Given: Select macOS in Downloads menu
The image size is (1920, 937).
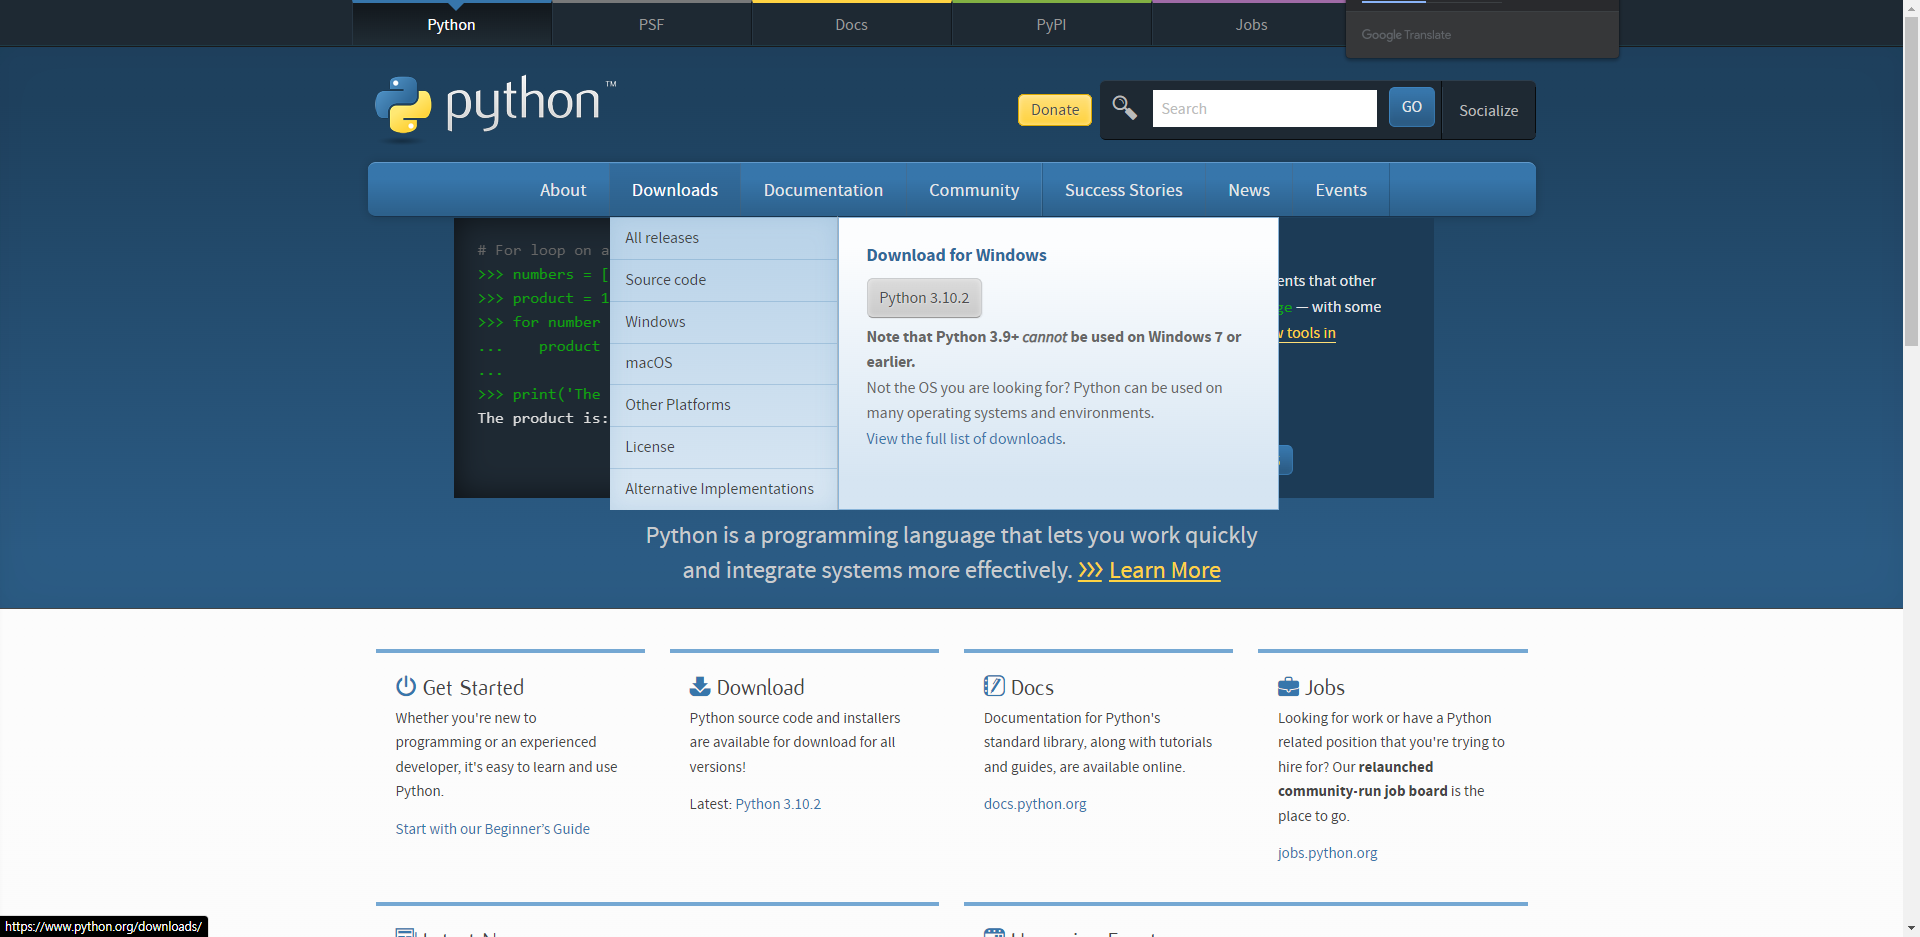Looking at the screenshot, I should (x=724, y=363).
